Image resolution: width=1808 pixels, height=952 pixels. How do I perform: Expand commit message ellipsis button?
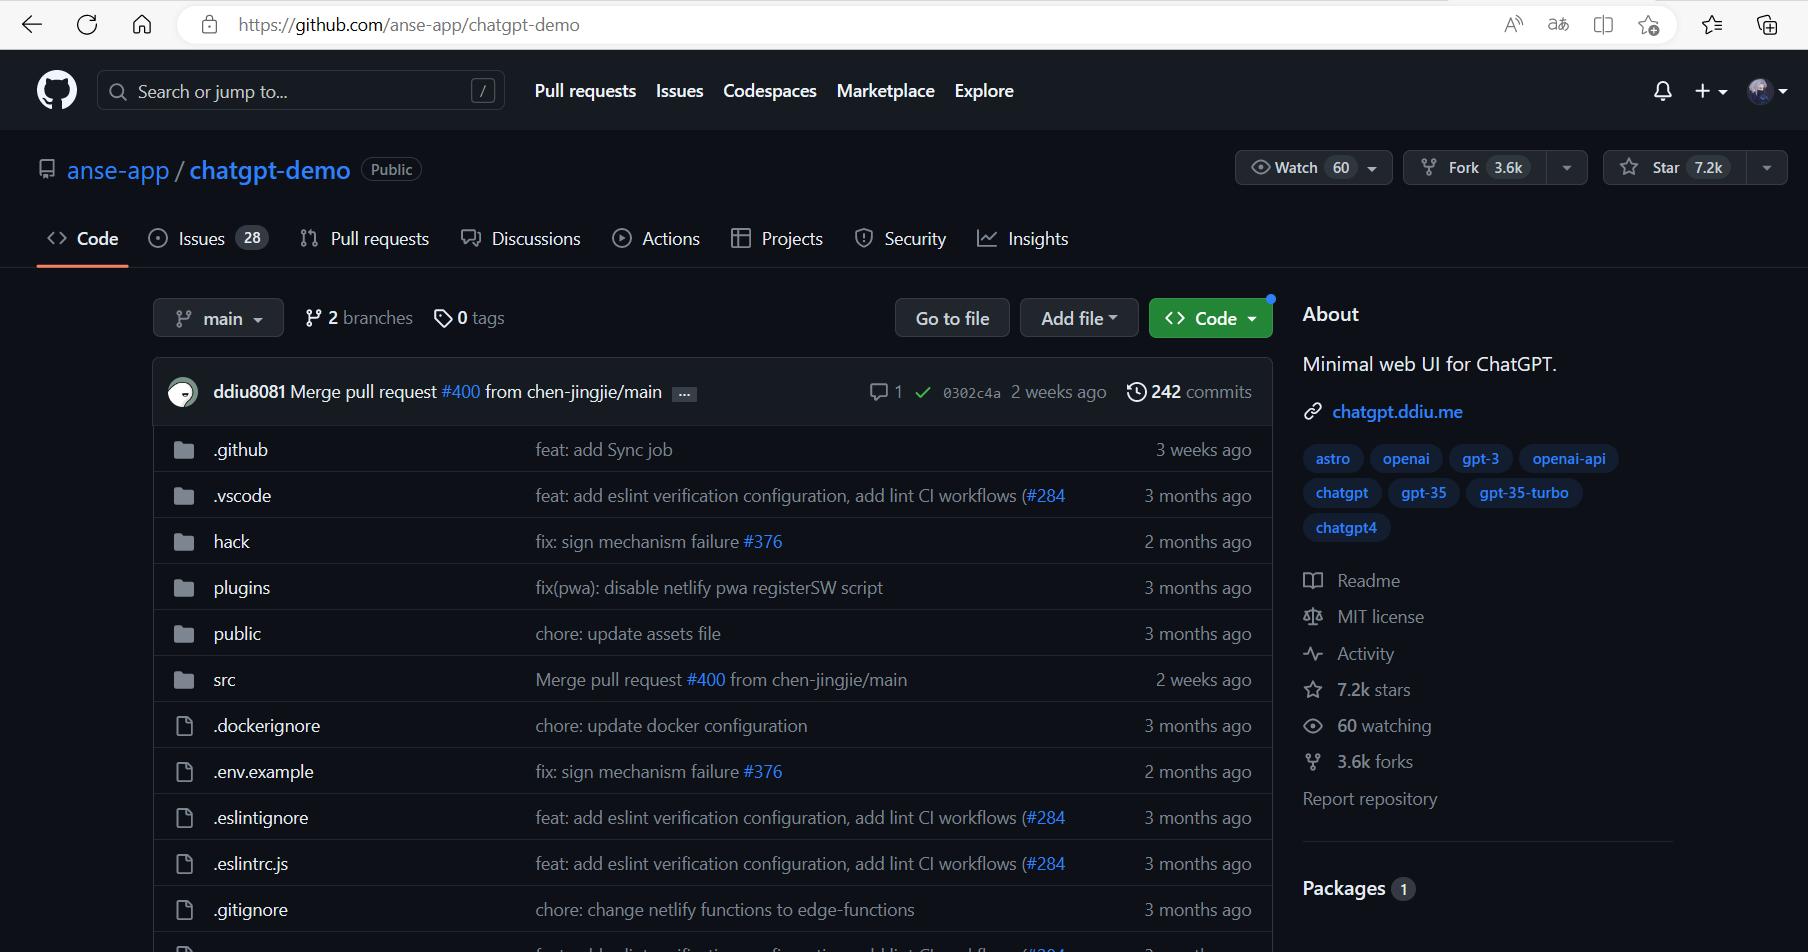click(684, 394)
